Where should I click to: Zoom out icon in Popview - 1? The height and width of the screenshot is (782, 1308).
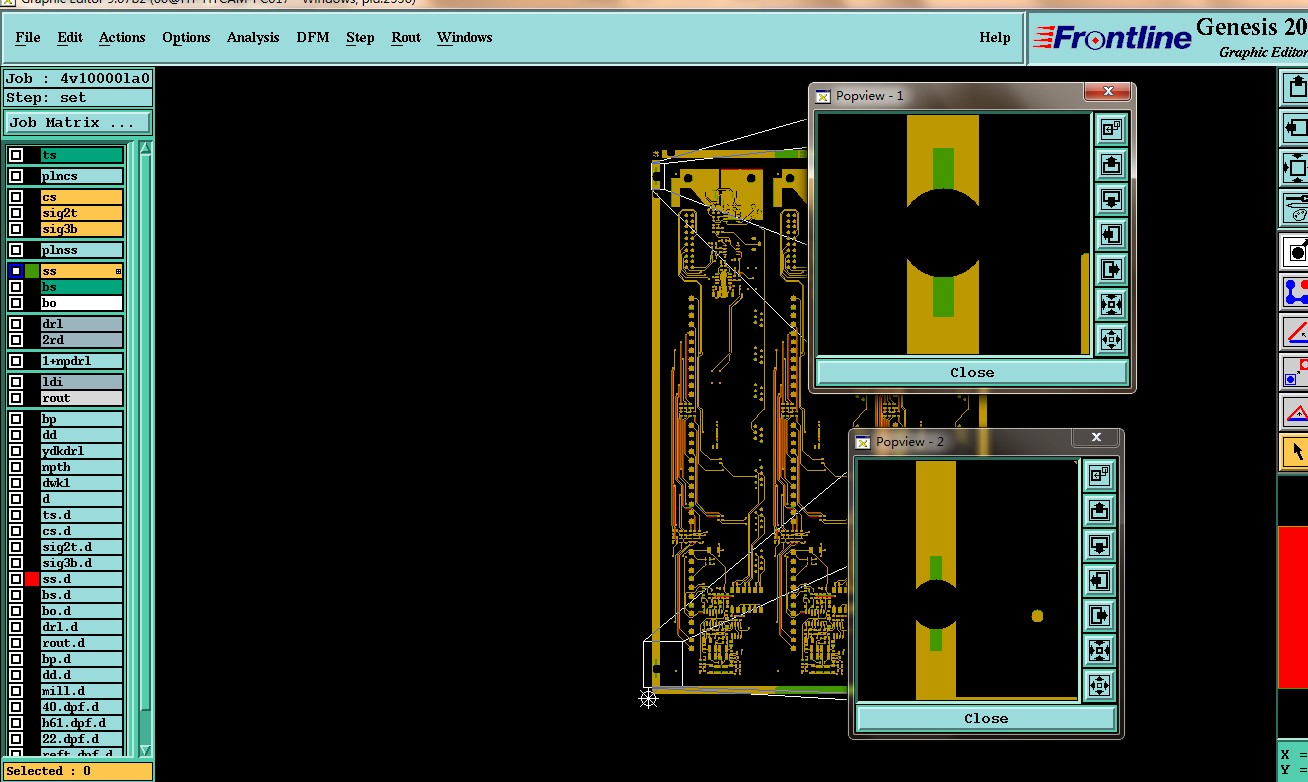click(1111, 339)
